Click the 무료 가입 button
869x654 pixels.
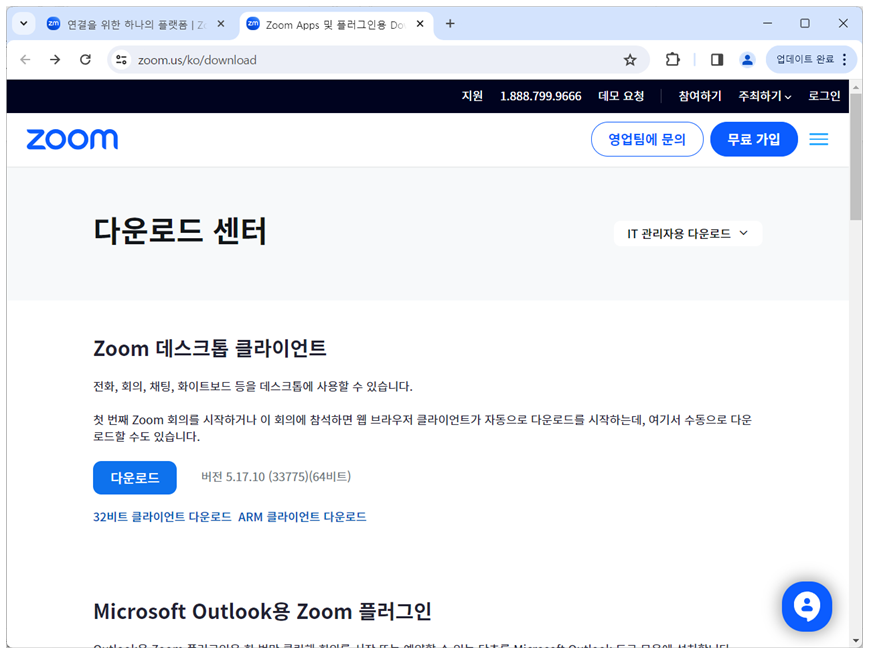[x=754, y=139]
